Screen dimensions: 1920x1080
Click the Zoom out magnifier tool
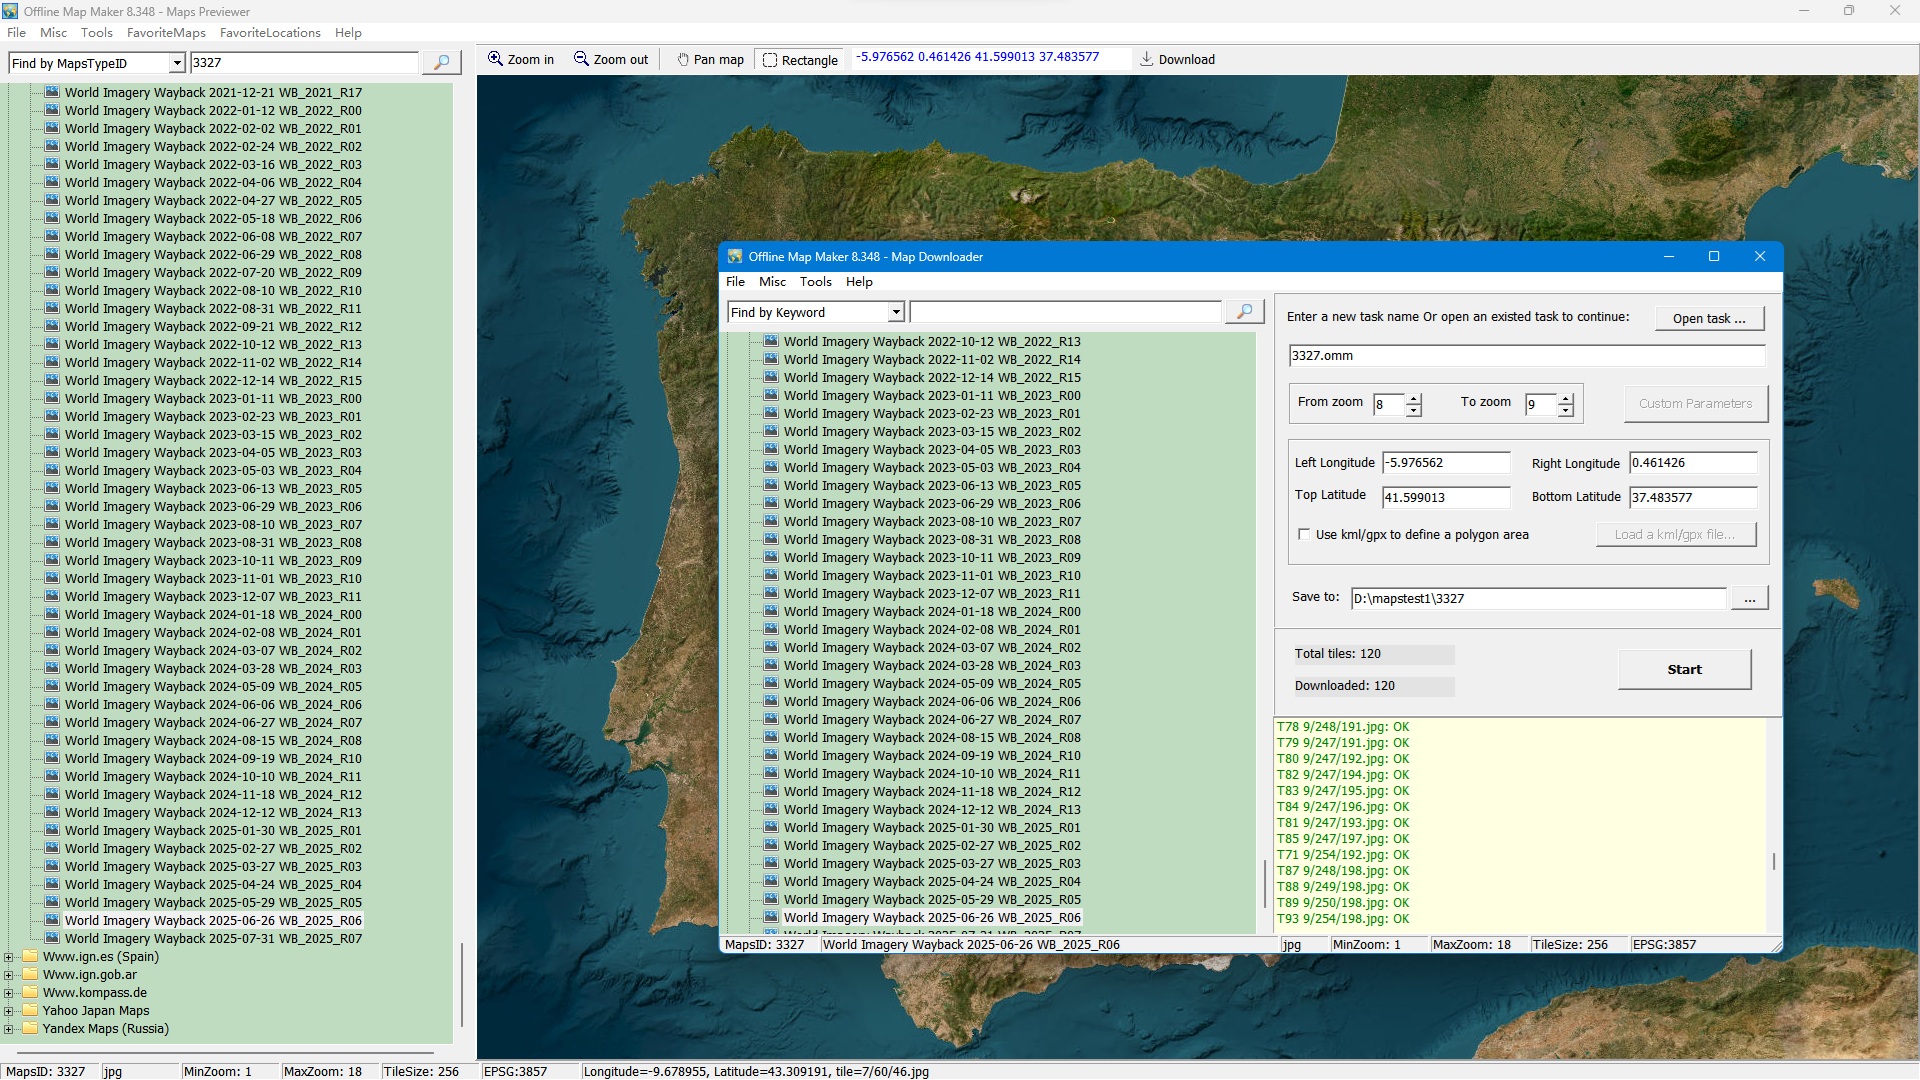610,60
